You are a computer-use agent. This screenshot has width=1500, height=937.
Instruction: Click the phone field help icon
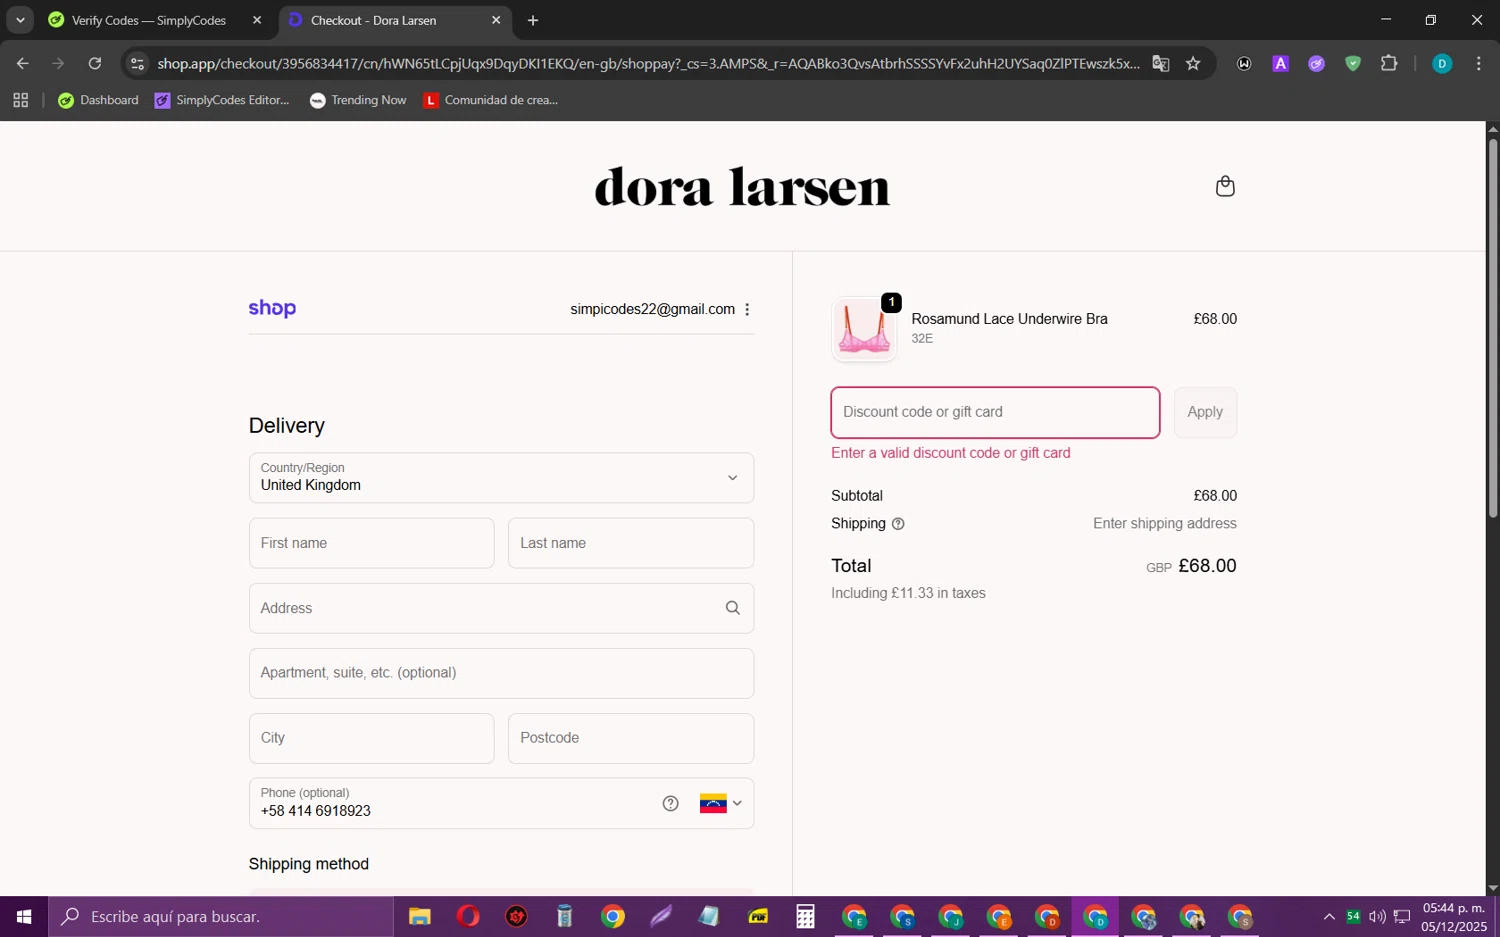click(671, 804)
